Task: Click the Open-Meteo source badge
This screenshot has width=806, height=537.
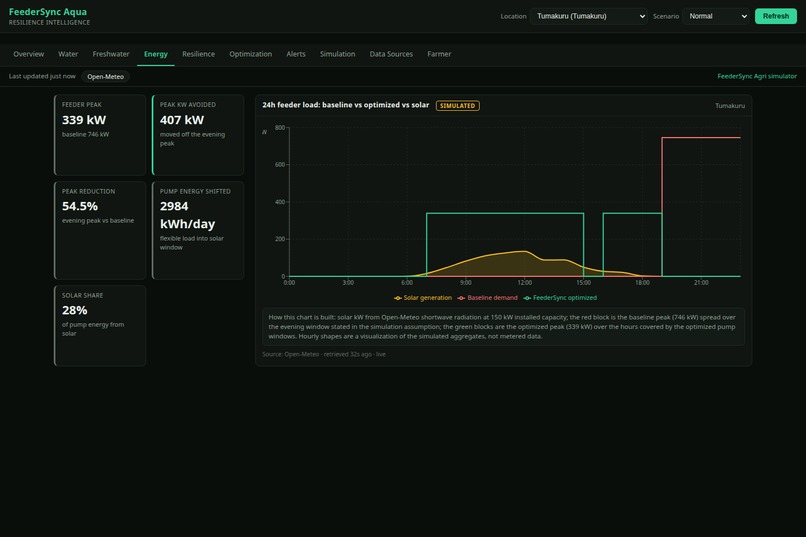Action: [x=105, y=77]
